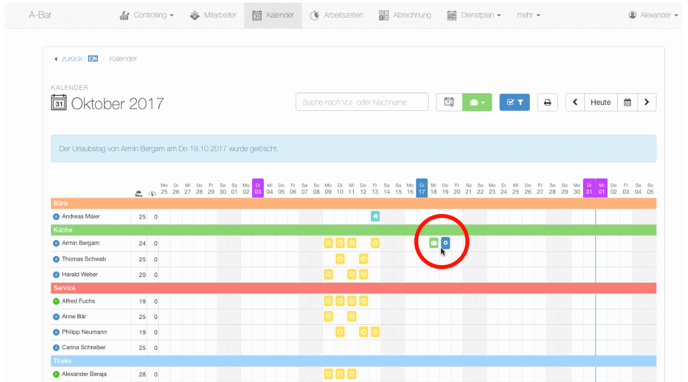This screenshot has height=382, width=688.
Task: Expand the Controlling menu
Action: [147, 15]
